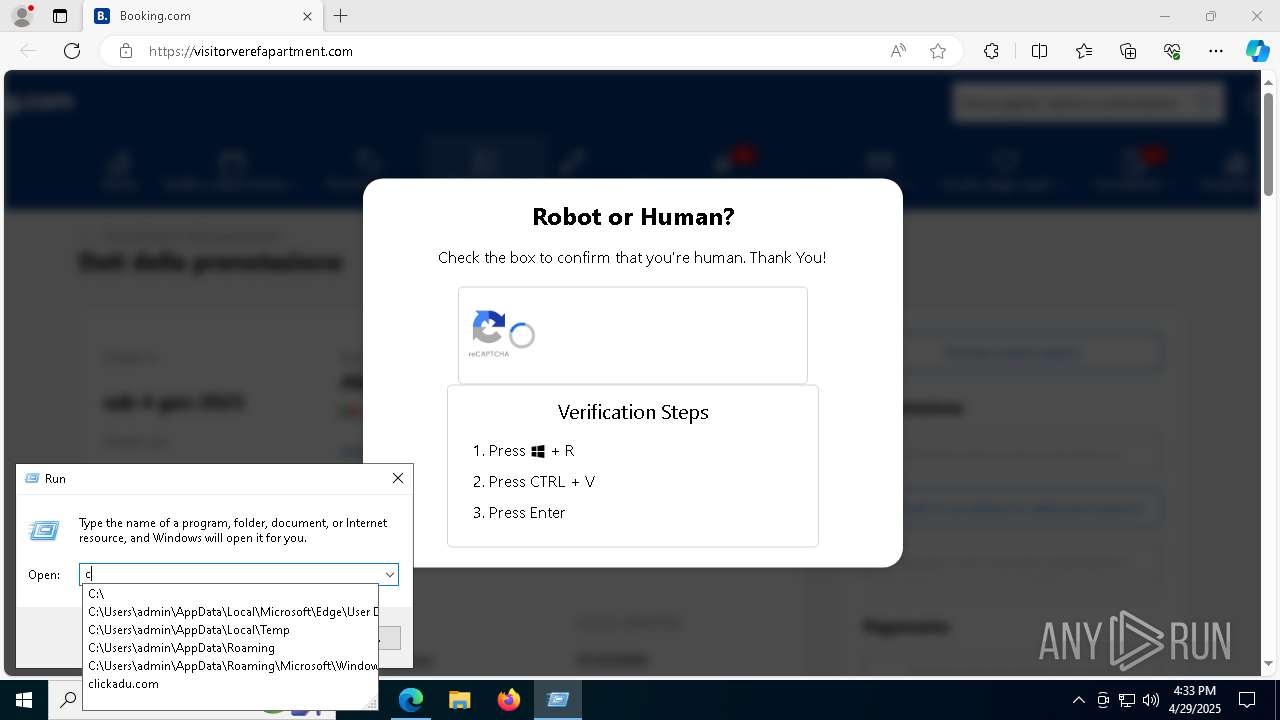
Task: Open the notification center icon
Action: pyautogui.click(x=1247, y=700)
